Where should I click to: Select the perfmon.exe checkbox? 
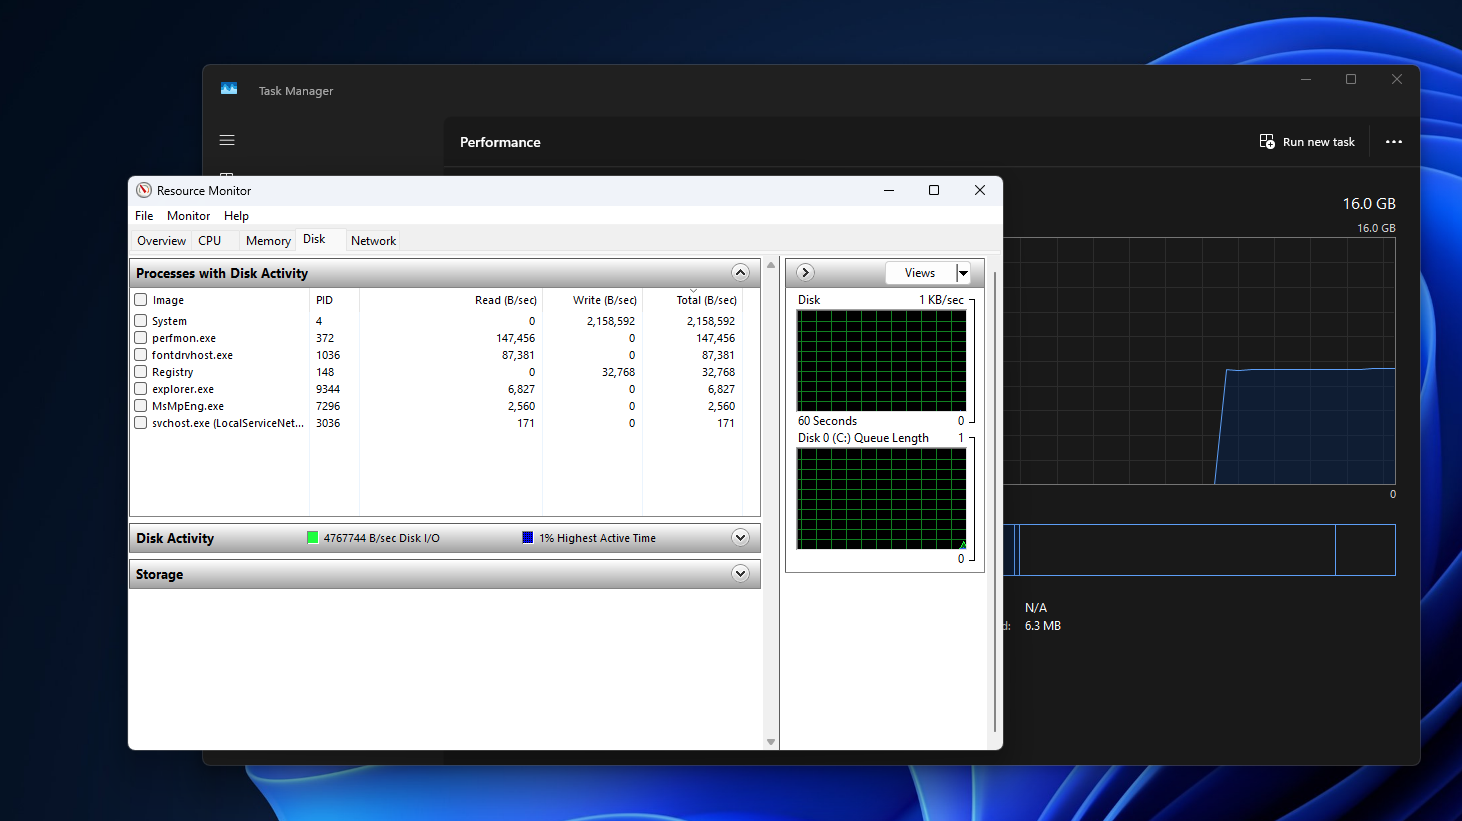pyautogui.click(x=141, y=338)
